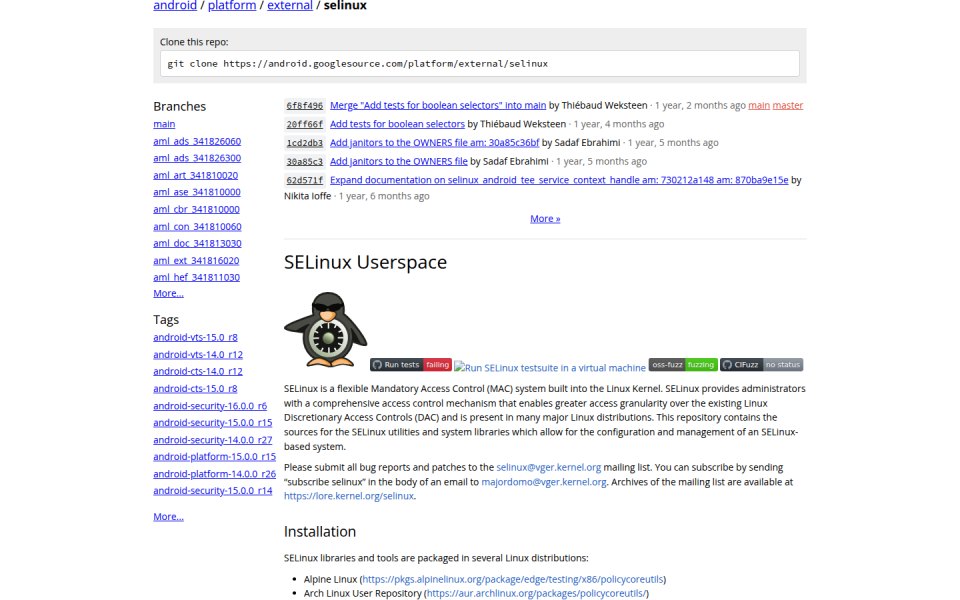Expand More... under the Tags list
The width and height of the screenshot is (960, 600).
coord(168,517)
